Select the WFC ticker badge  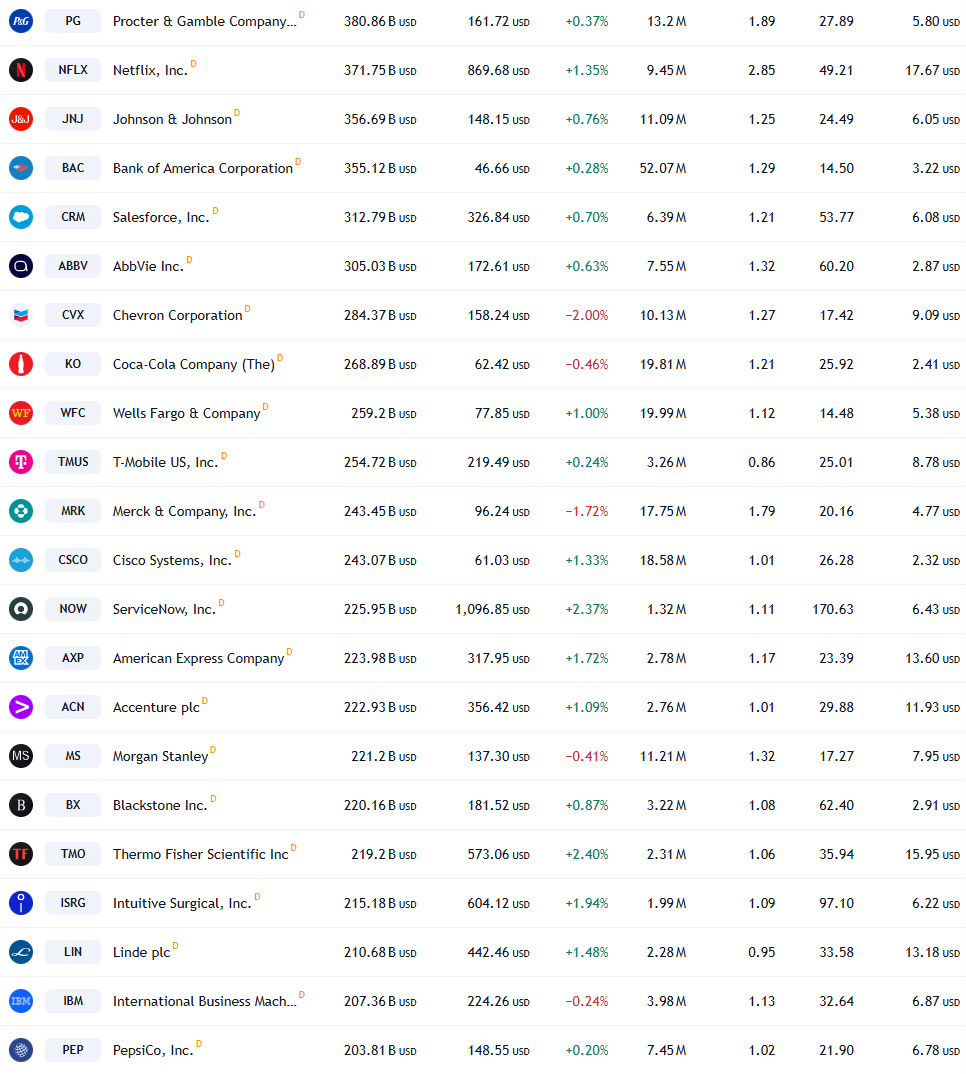[73, 413]
